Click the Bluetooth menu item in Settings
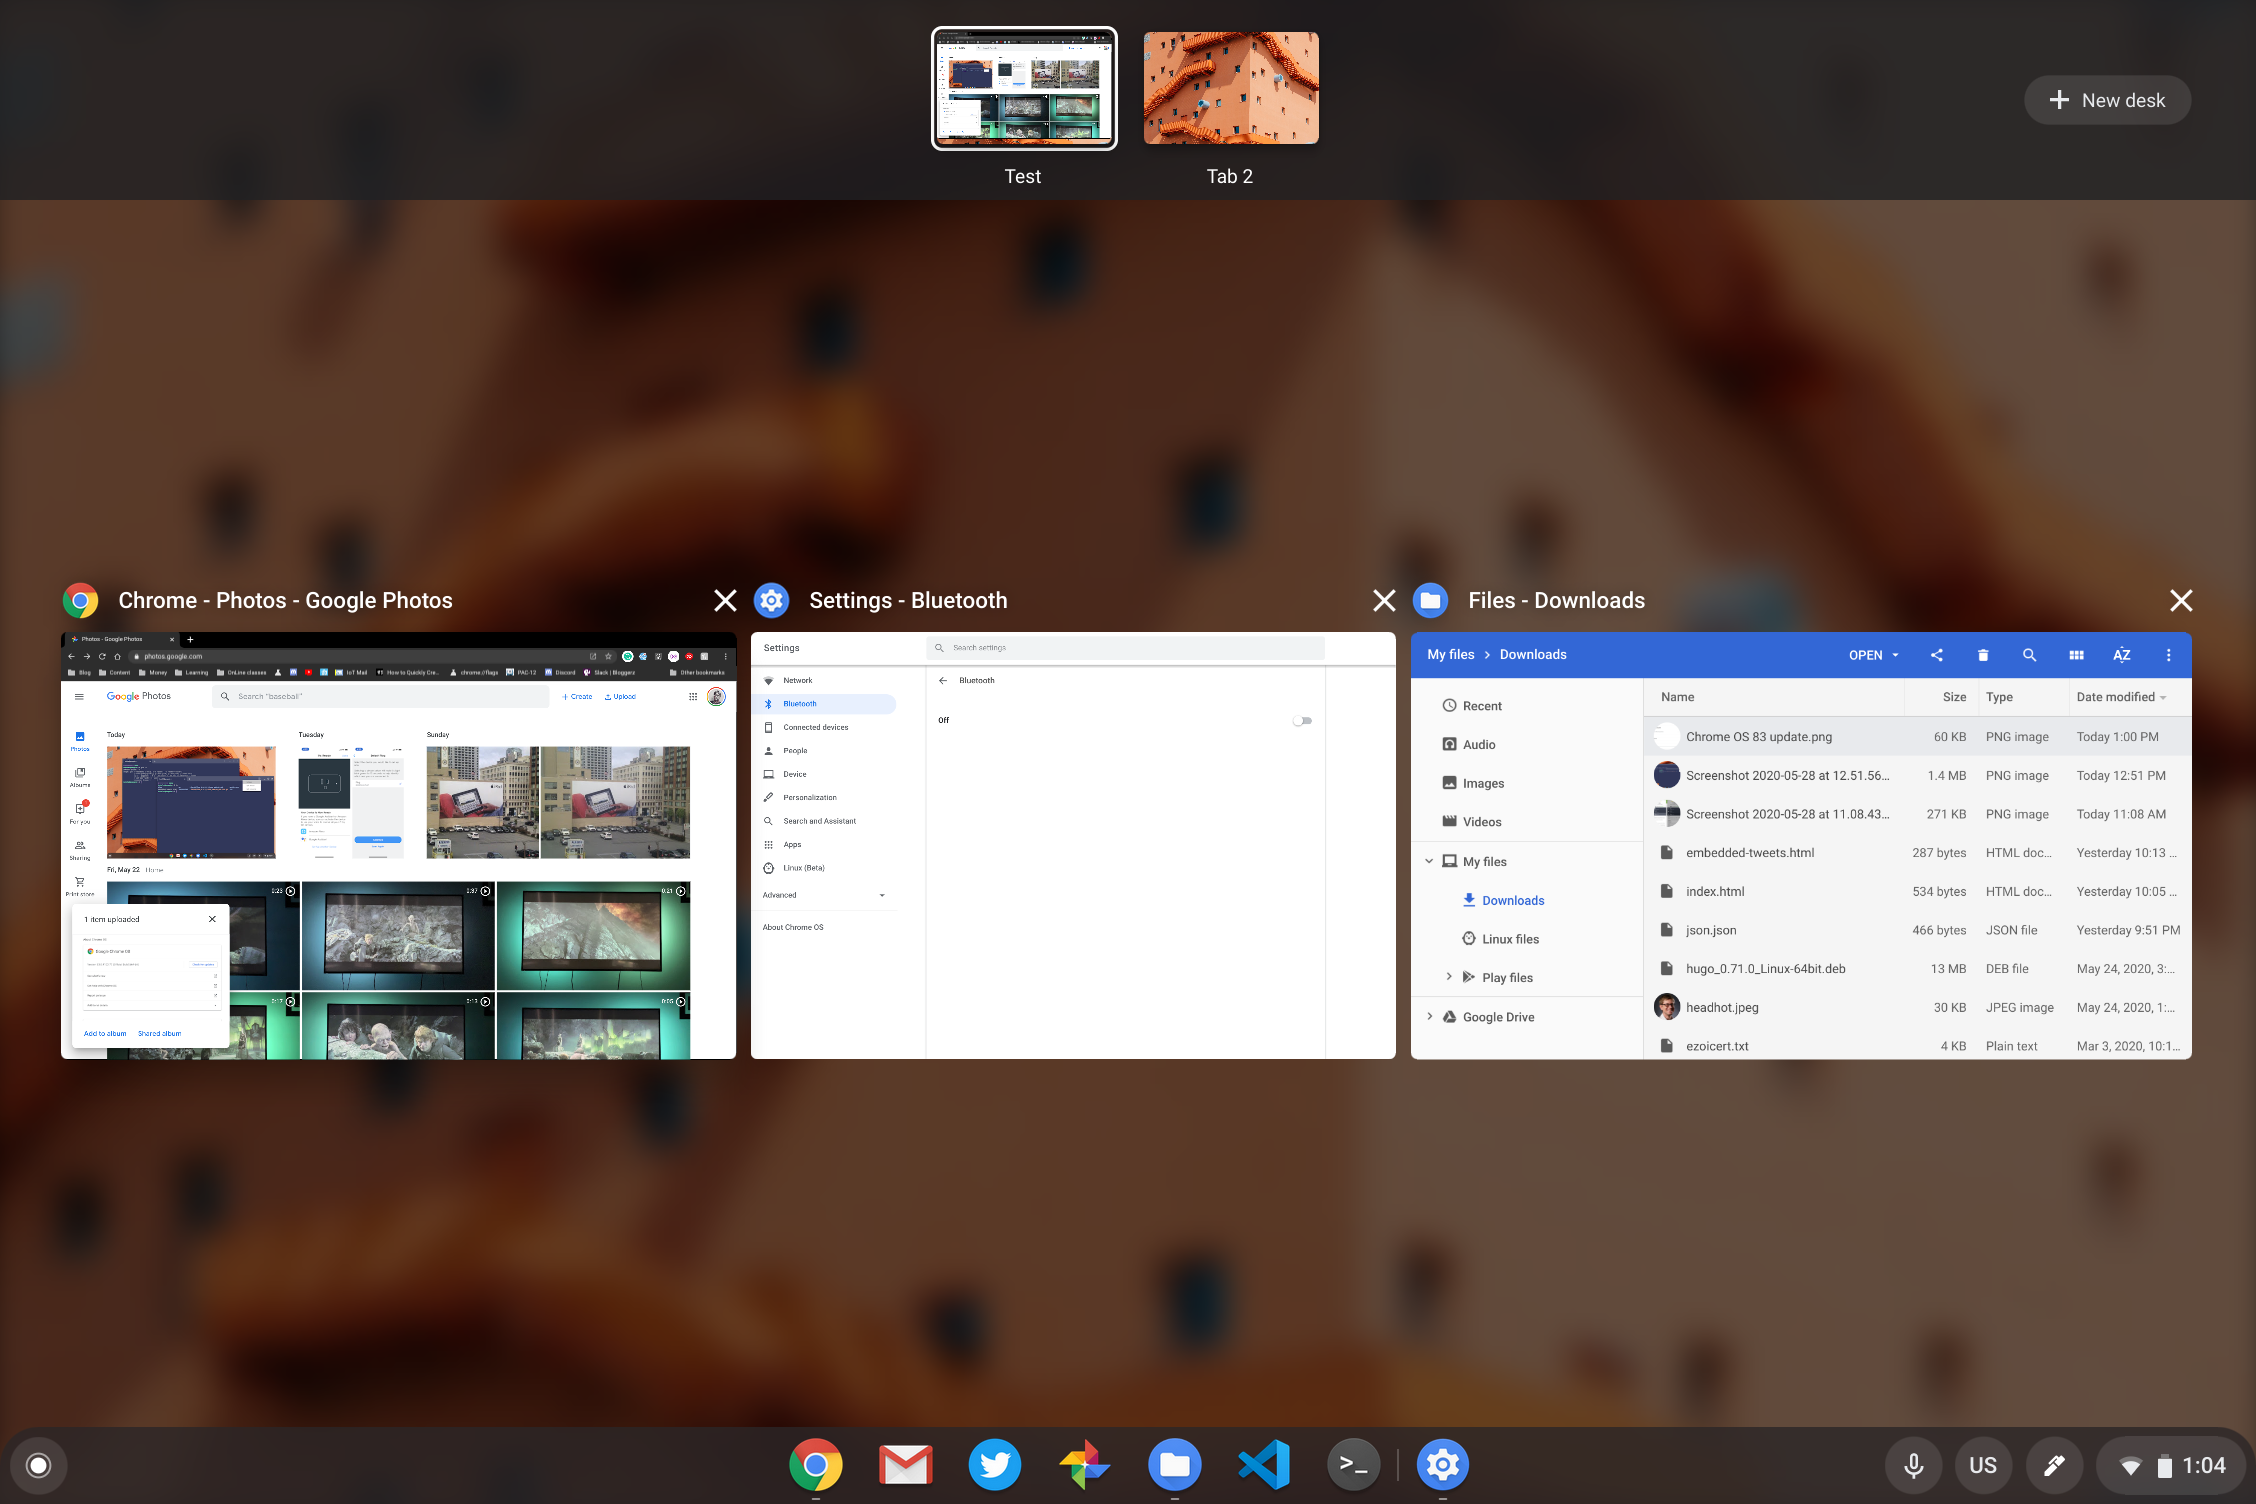 point(804,703)
